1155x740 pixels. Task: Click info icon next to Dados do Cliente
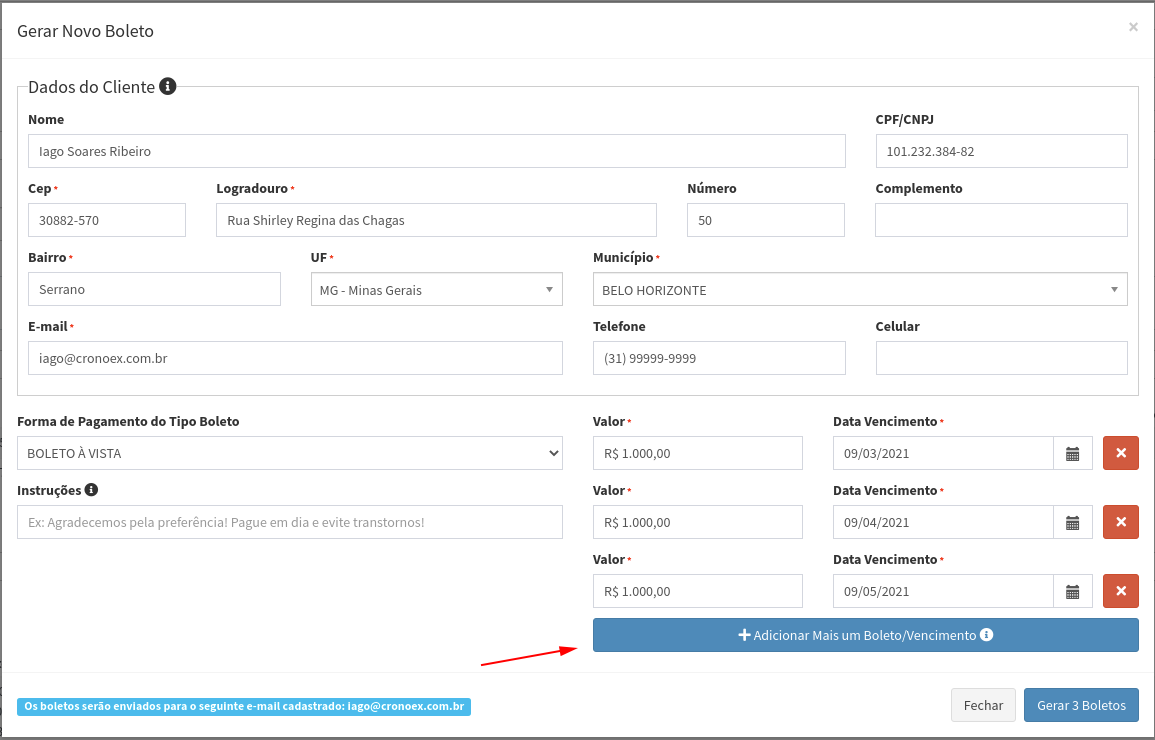tap(168, 87)
